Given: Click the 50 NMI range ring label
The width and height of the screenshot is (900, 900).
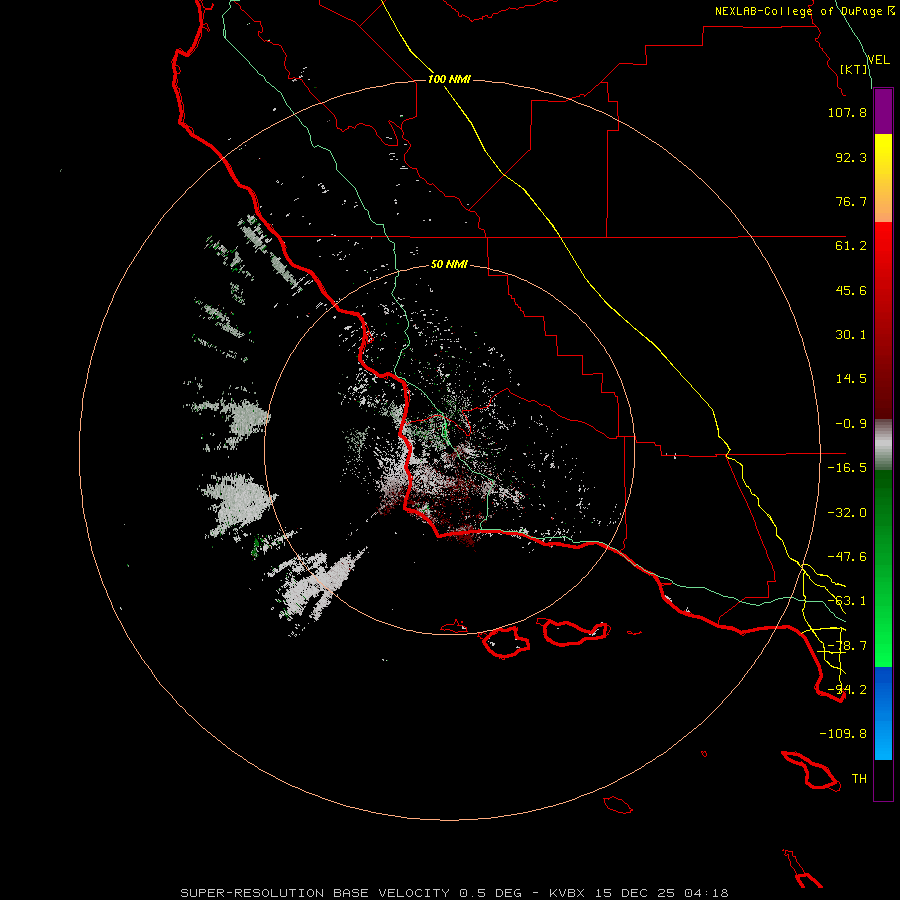Looking at the screenshot, I should (x=449, y=265).
